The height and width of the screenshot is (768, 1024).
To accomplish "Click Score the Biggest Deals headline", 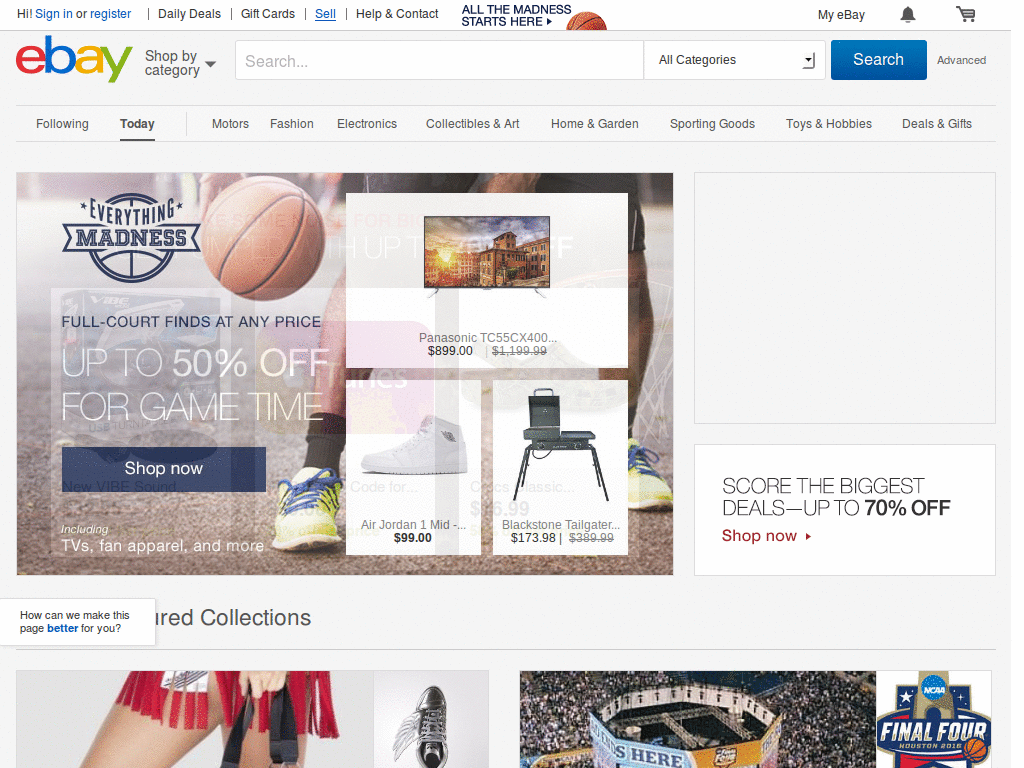I will pyautogui.click(x=836, y=497).
